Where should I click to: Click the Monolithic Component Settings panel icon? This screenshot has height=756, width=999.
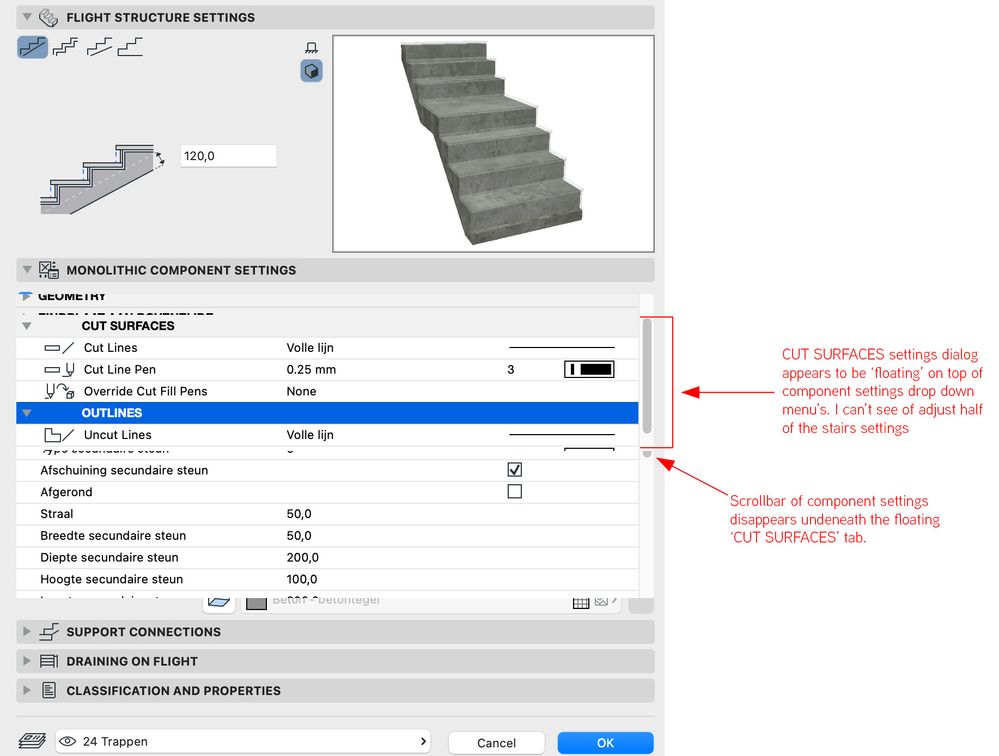[x=48, y=270]
